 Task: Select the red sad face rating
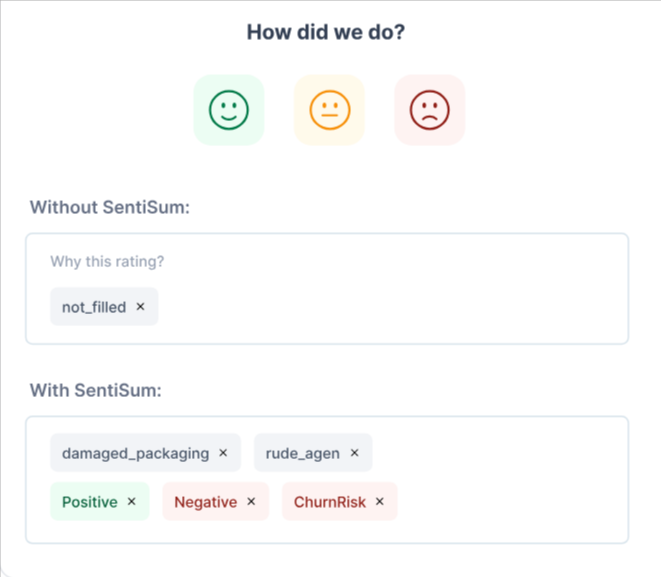[x=430, y=110]
